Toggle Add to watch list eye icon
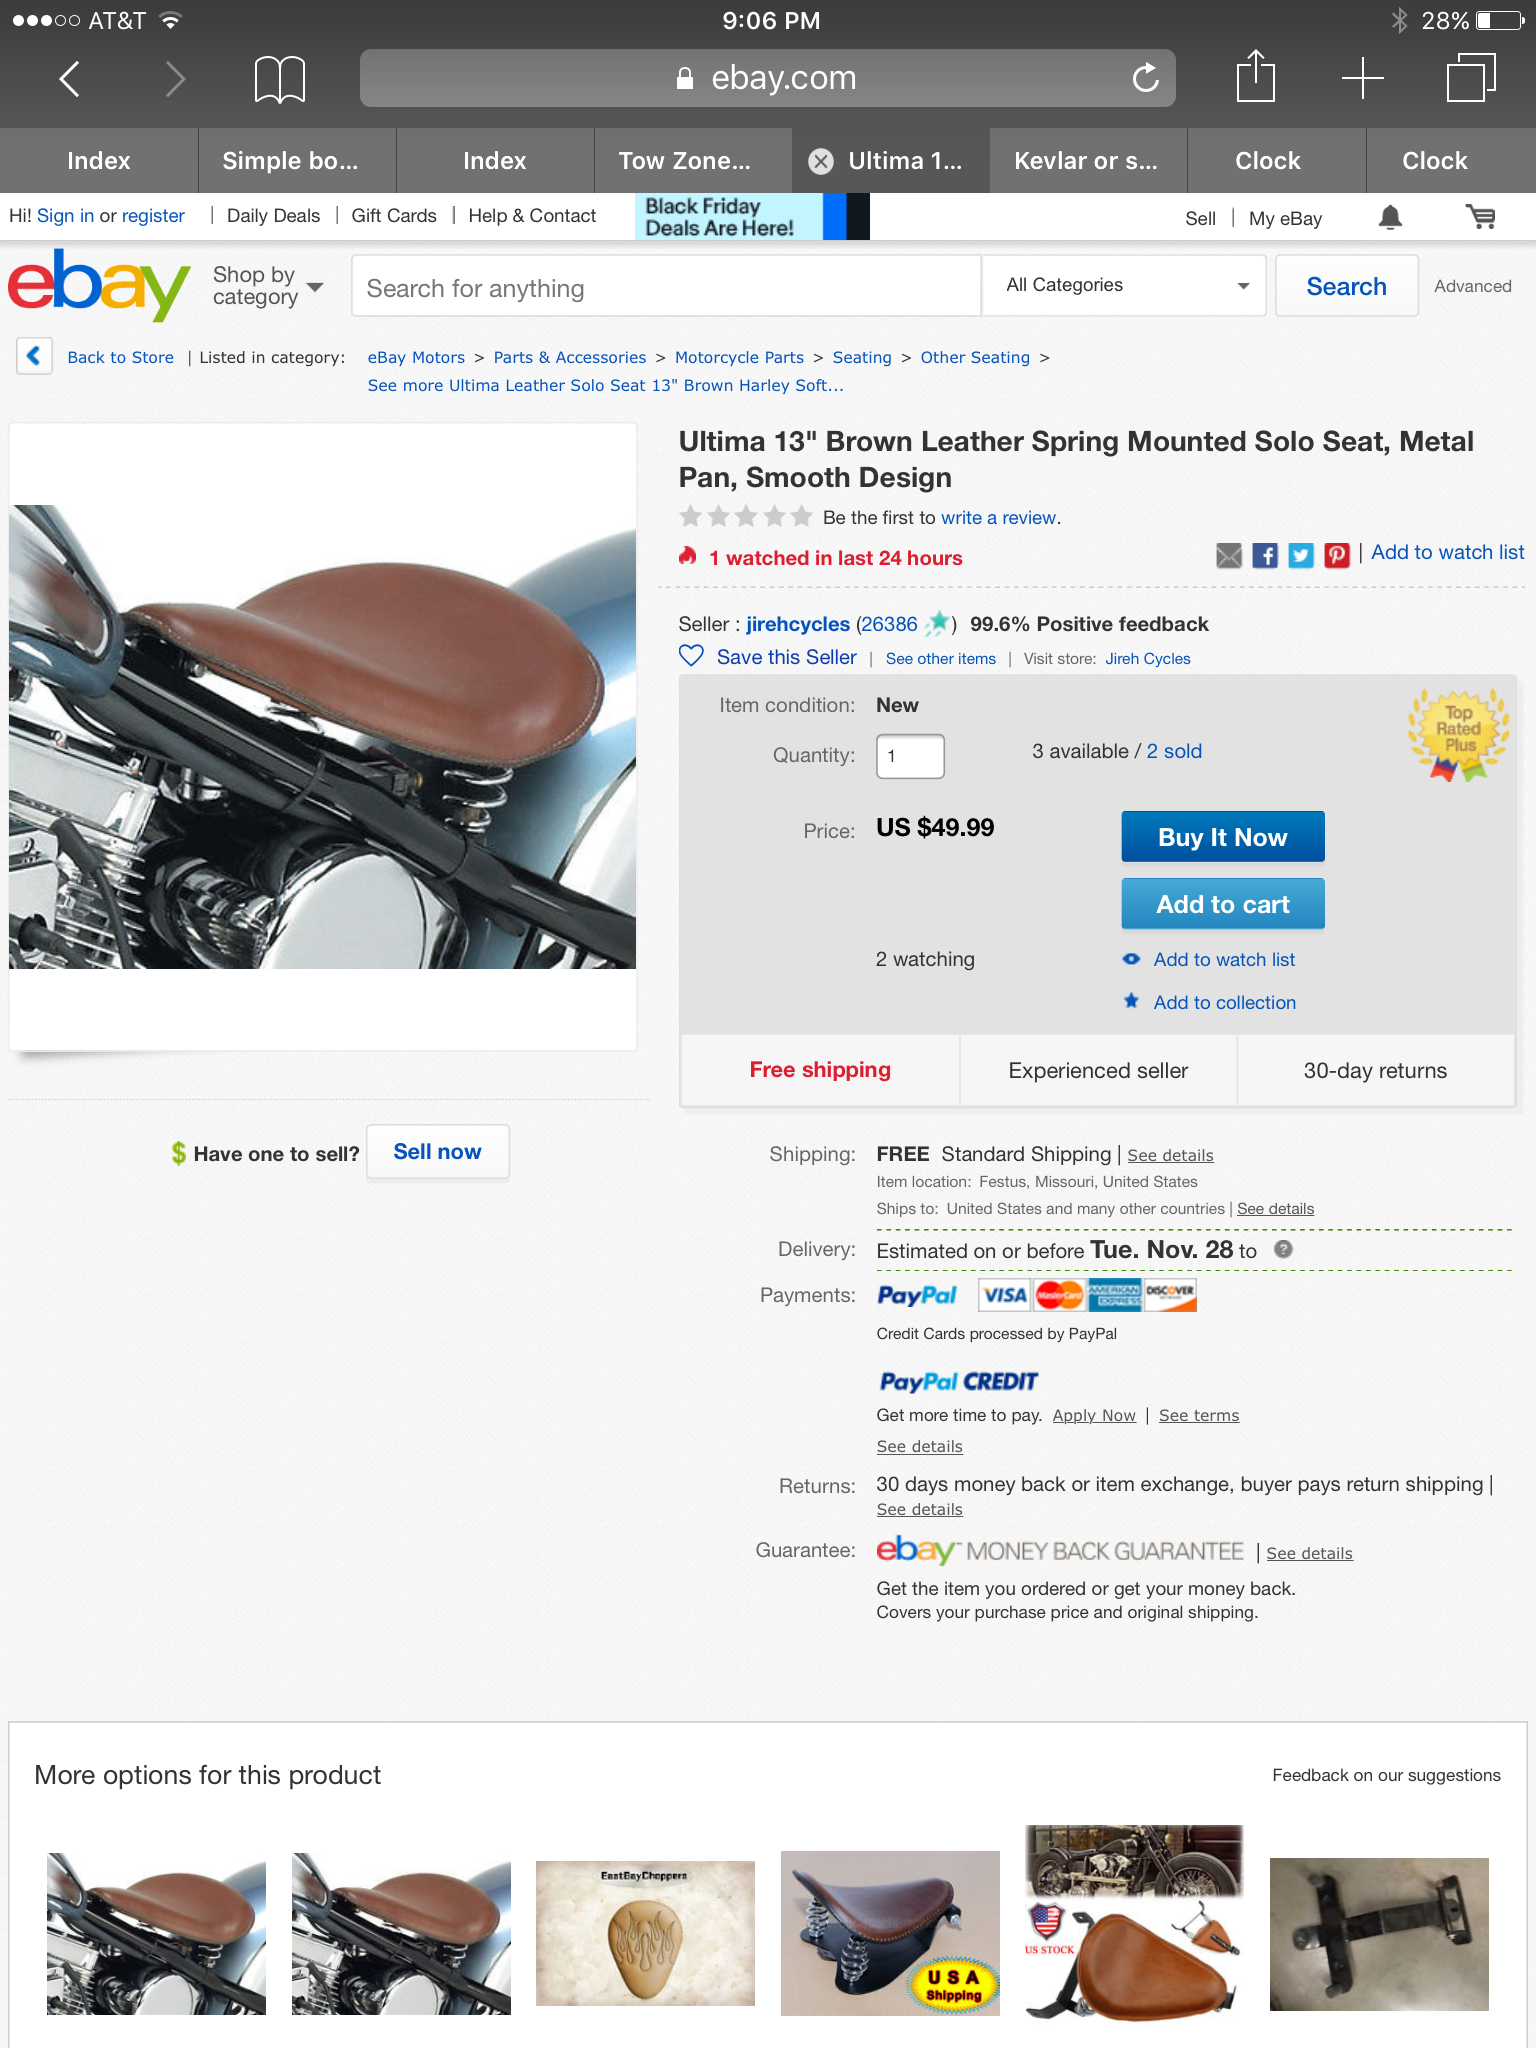The width and height of the screenshot is (1536, 2048). pos(1131,959)
